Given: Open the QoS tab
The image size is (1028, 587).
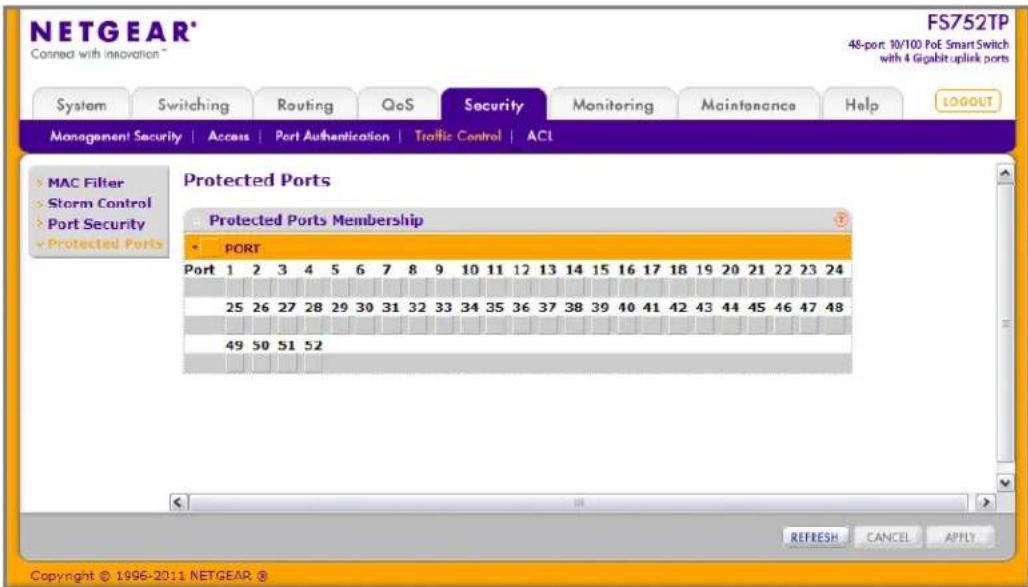Looking at the screenshot, I should 398,105.
